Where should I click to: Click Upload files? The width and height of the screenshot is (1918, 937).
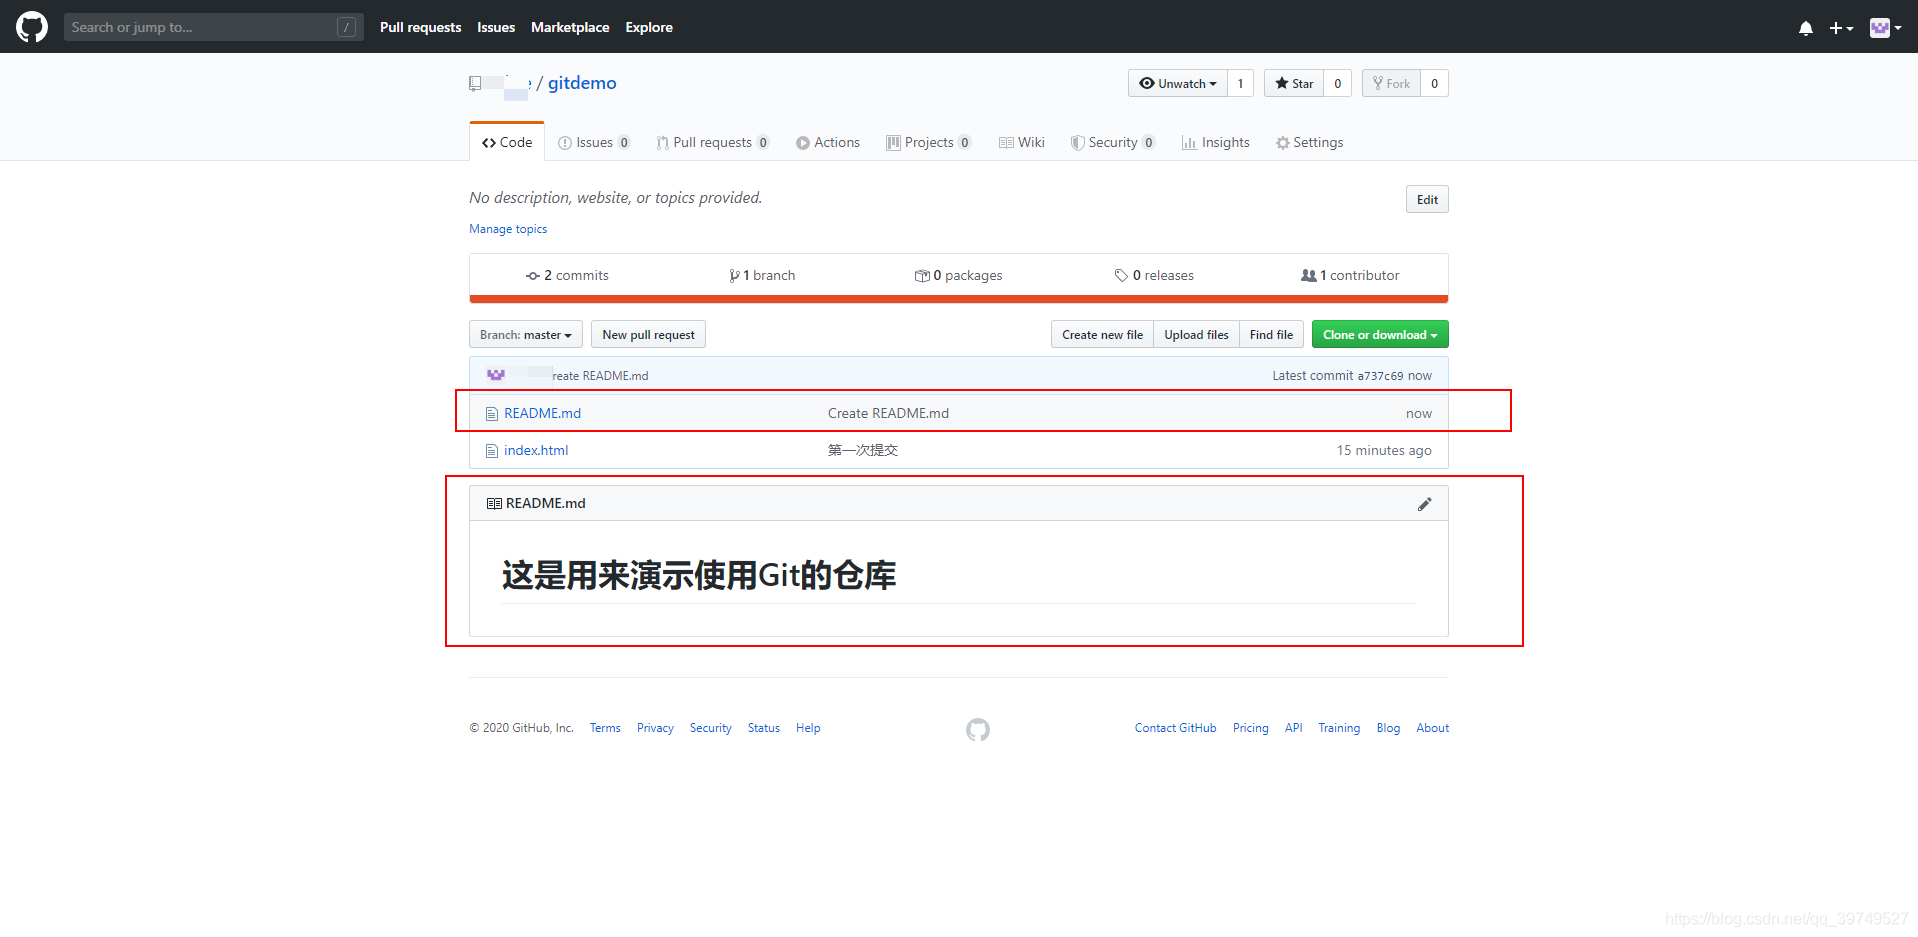[x=1196, y=334]
